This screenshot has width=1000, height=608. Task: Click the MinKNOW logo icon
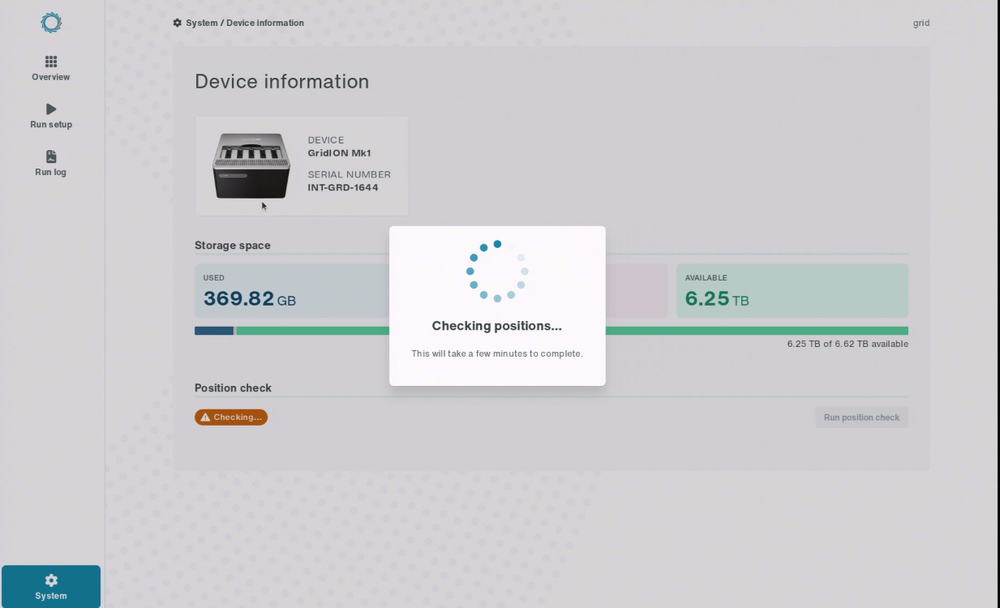click(51, 23)
